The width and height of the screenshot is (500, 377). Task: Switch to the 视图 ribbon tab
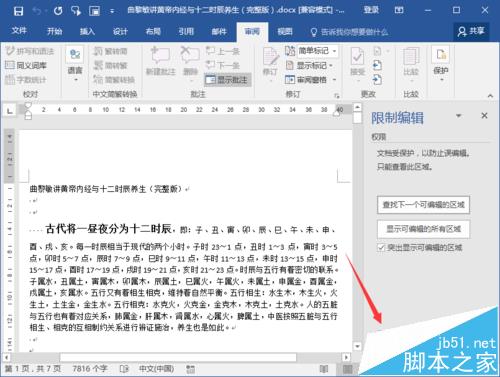pyautogui.click(x=285, y=32)
